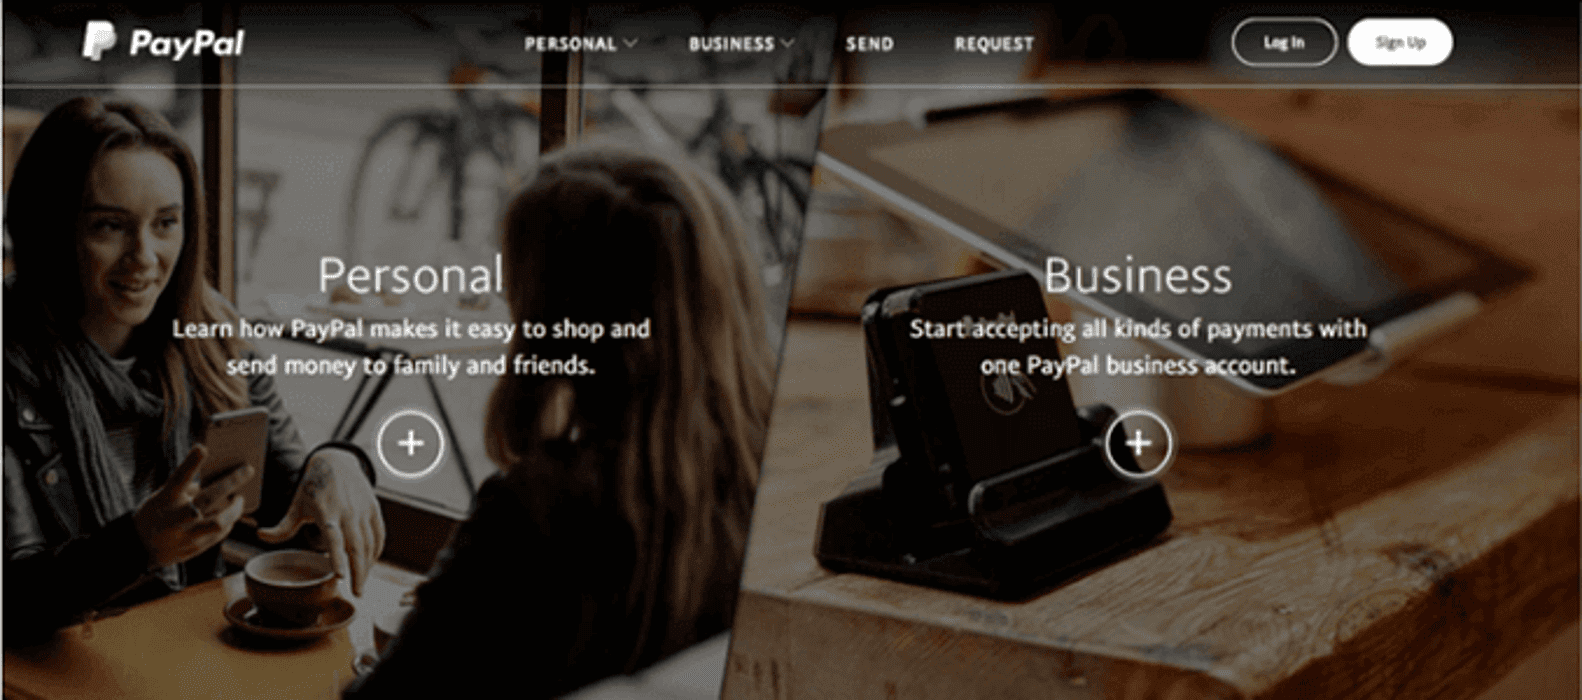Click the PayPal logo icon
This screenshot has height=700, width=1582.
point(98,41)
